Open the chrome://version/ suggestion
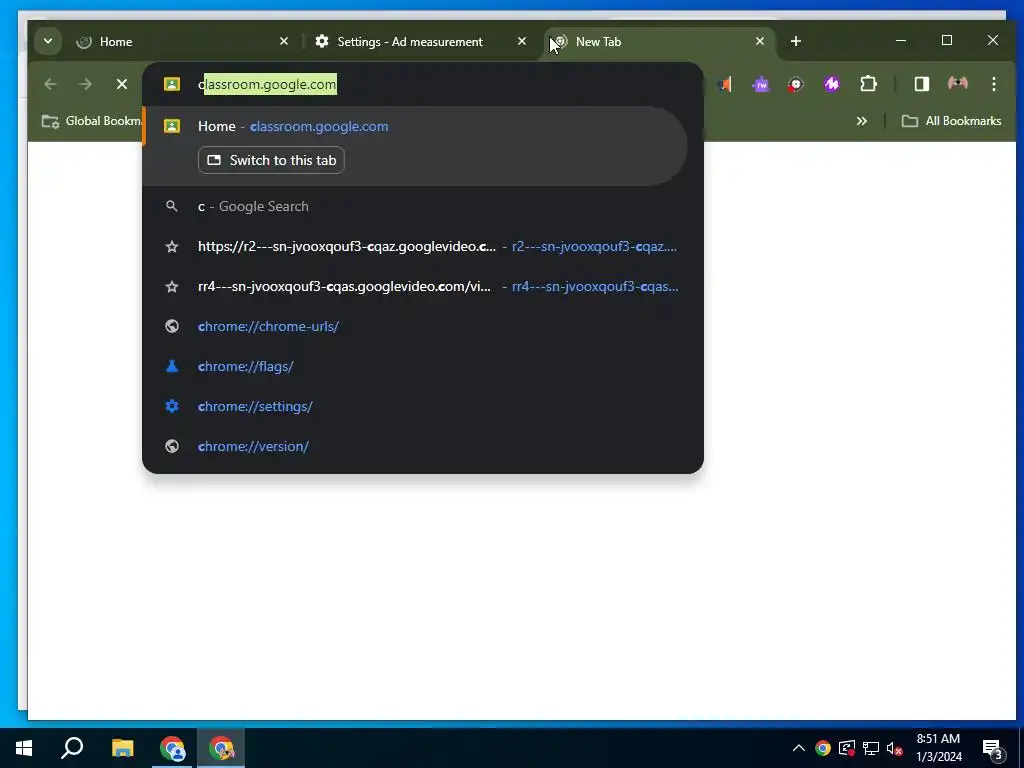 (x=423, y=446)
